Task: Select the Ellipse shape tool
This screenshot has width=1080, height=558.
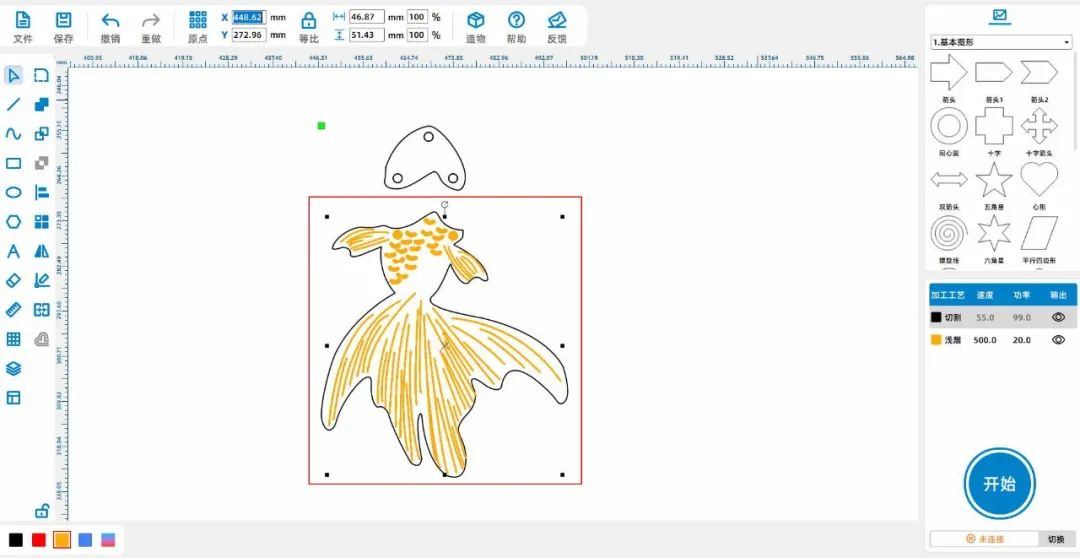Action: (x=14, y=192)
